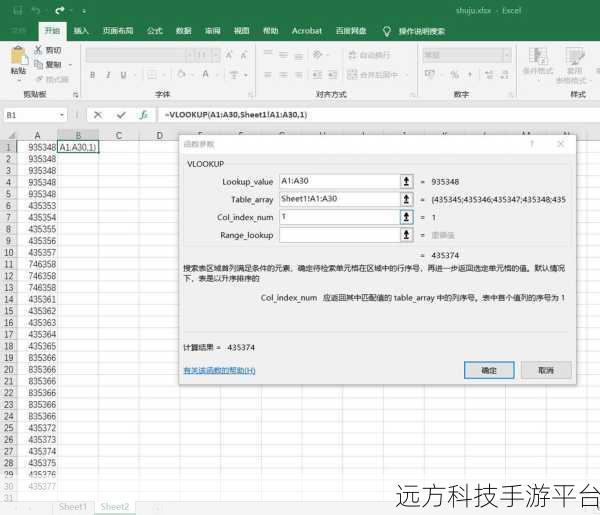Click the Enter checkmark in formula bar
Viewport: 600px width, 515px height.
(121, 115)
